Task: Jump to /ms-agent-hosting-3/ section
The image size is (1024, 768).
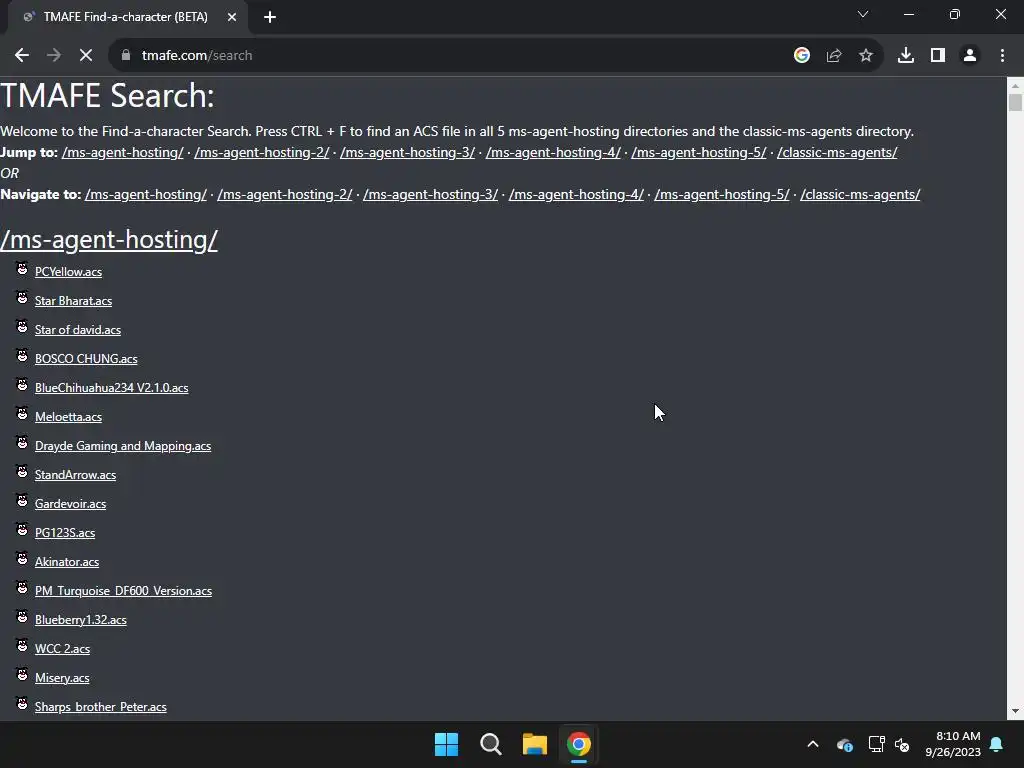Action: 408,152
